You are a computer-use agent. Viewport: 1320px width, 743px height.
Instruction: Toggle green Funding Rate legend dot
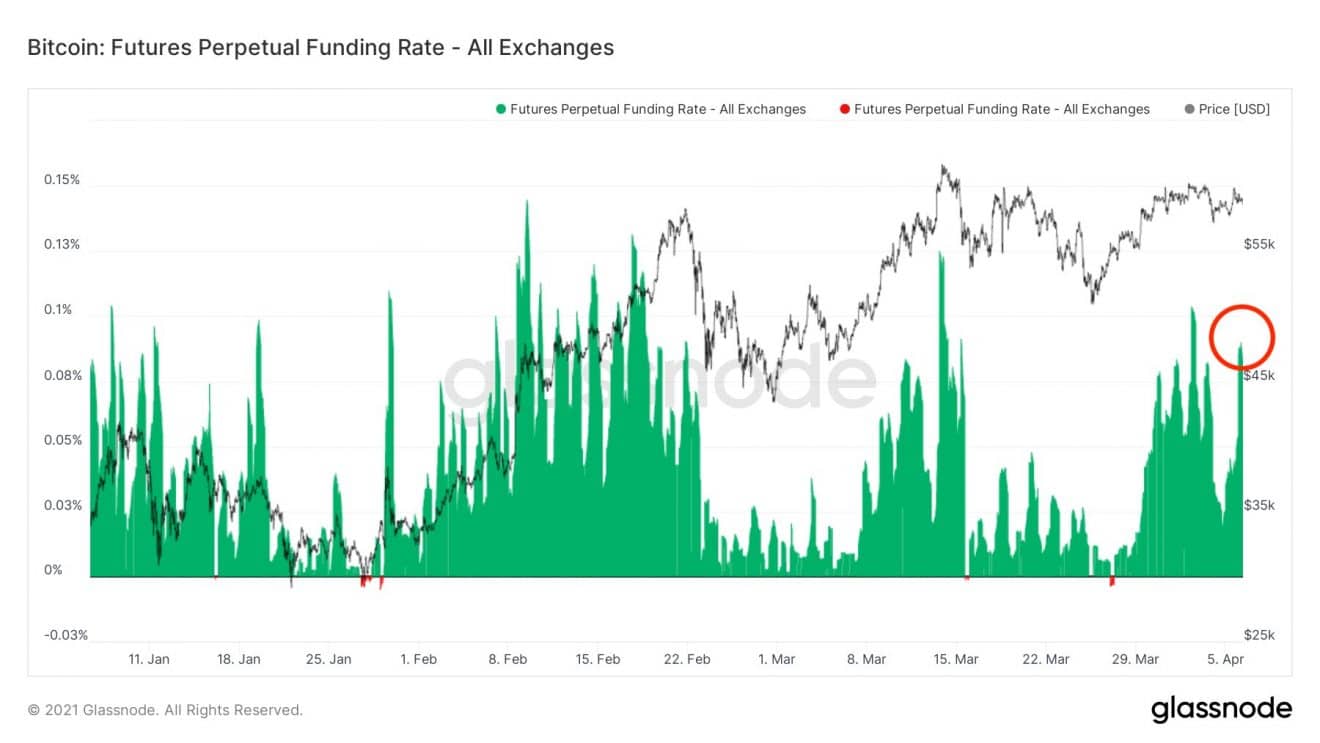501,109
